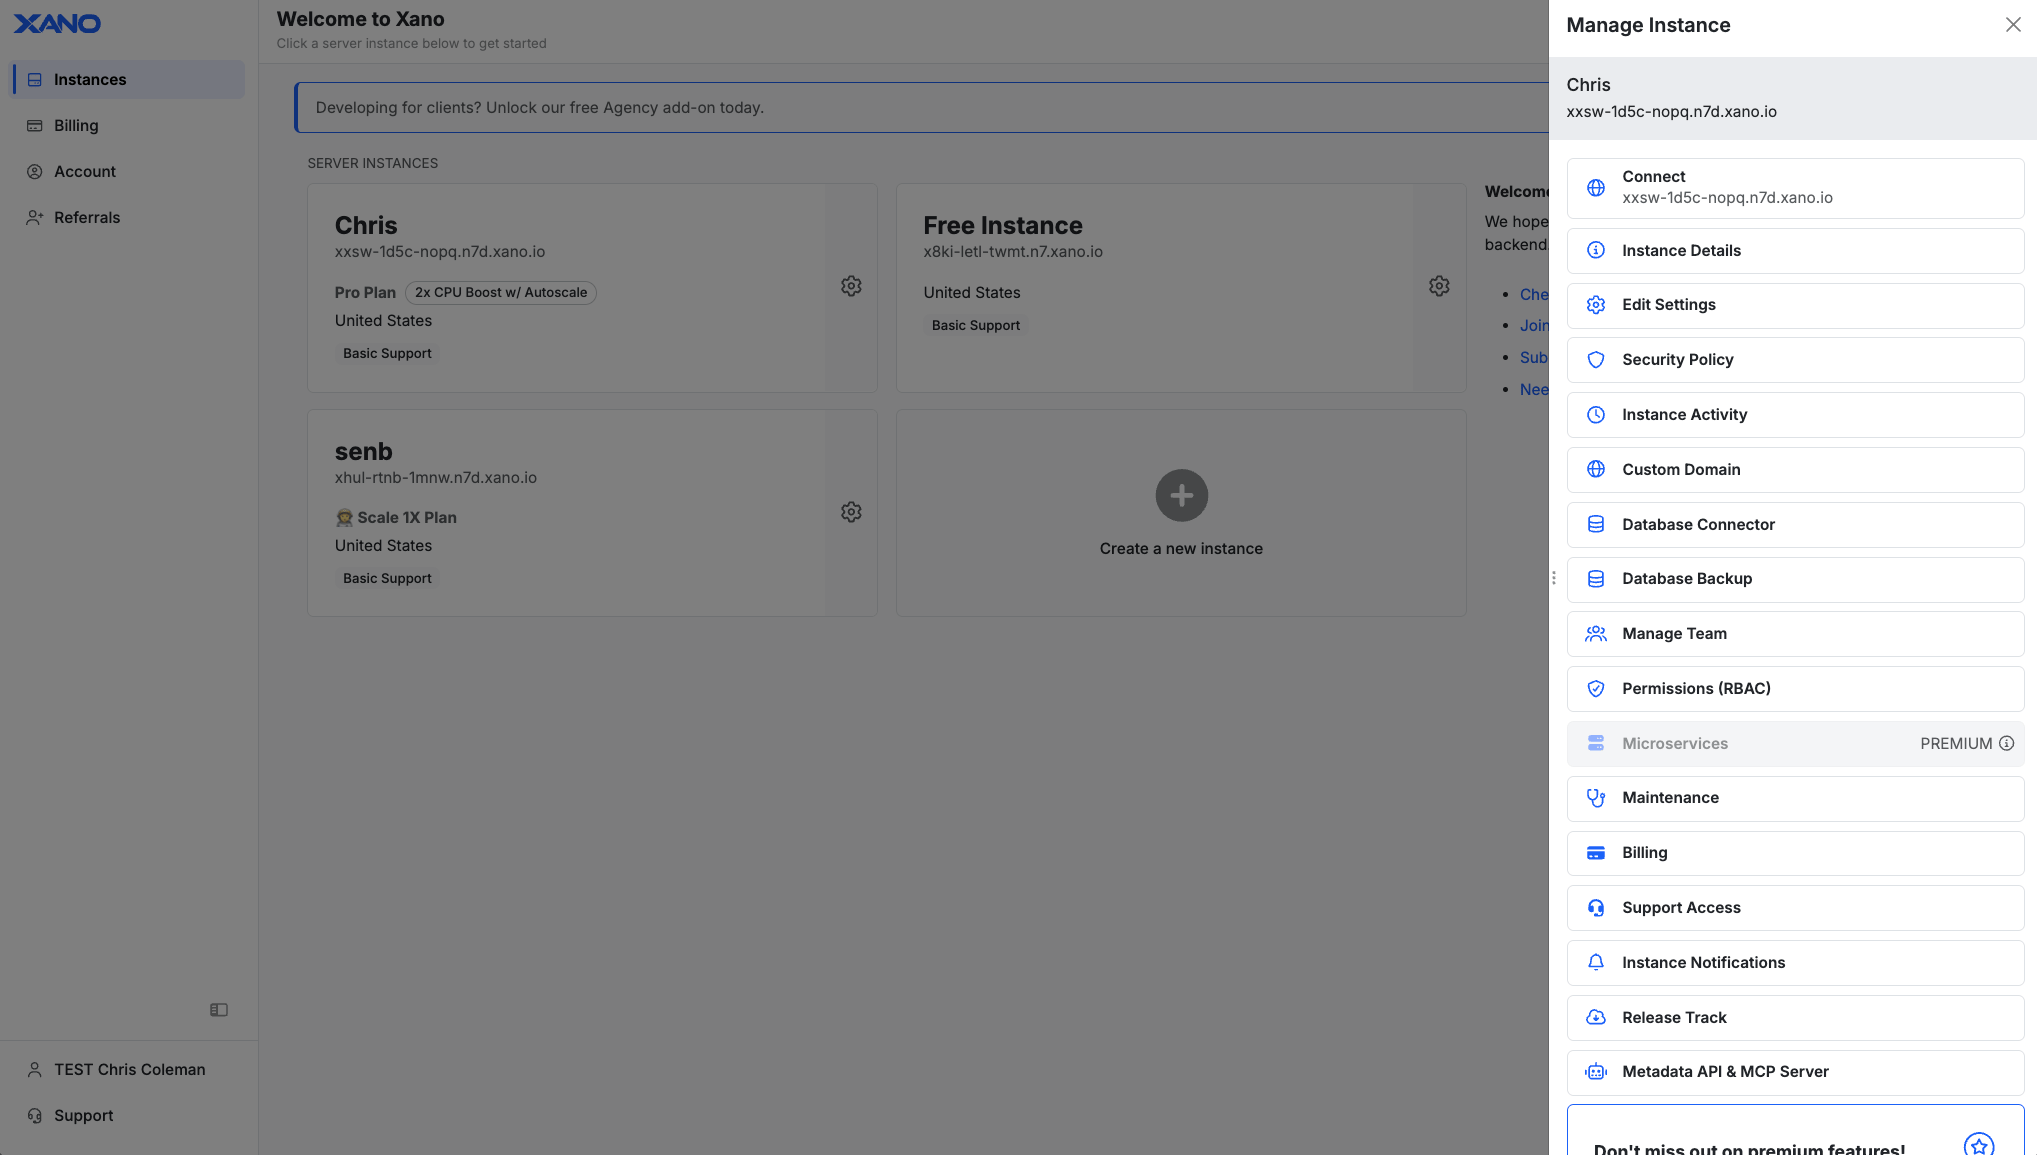Viewport: 2037px width, 1155px height.
Task: Open Maintenance
Action: tap(1795, 798)
